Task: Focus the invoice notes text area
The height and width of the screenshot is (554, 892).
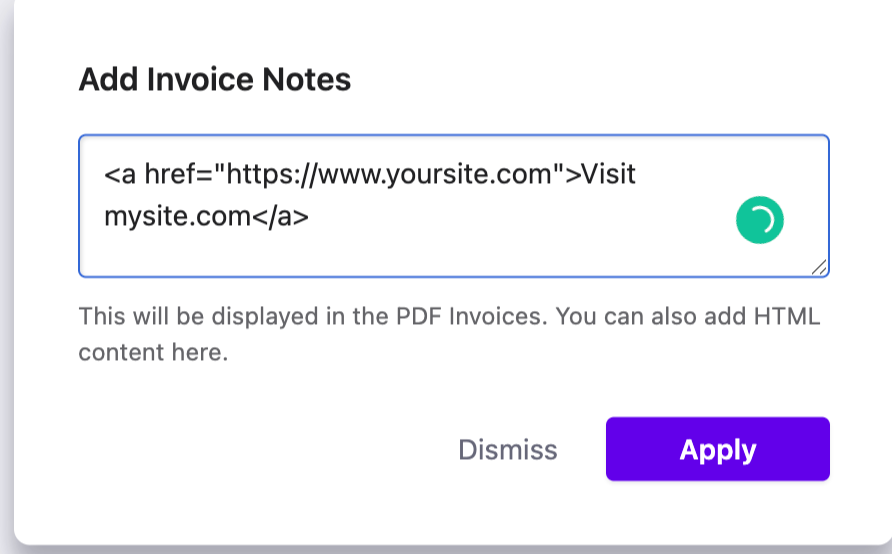Action: click(x=453, y=206)
